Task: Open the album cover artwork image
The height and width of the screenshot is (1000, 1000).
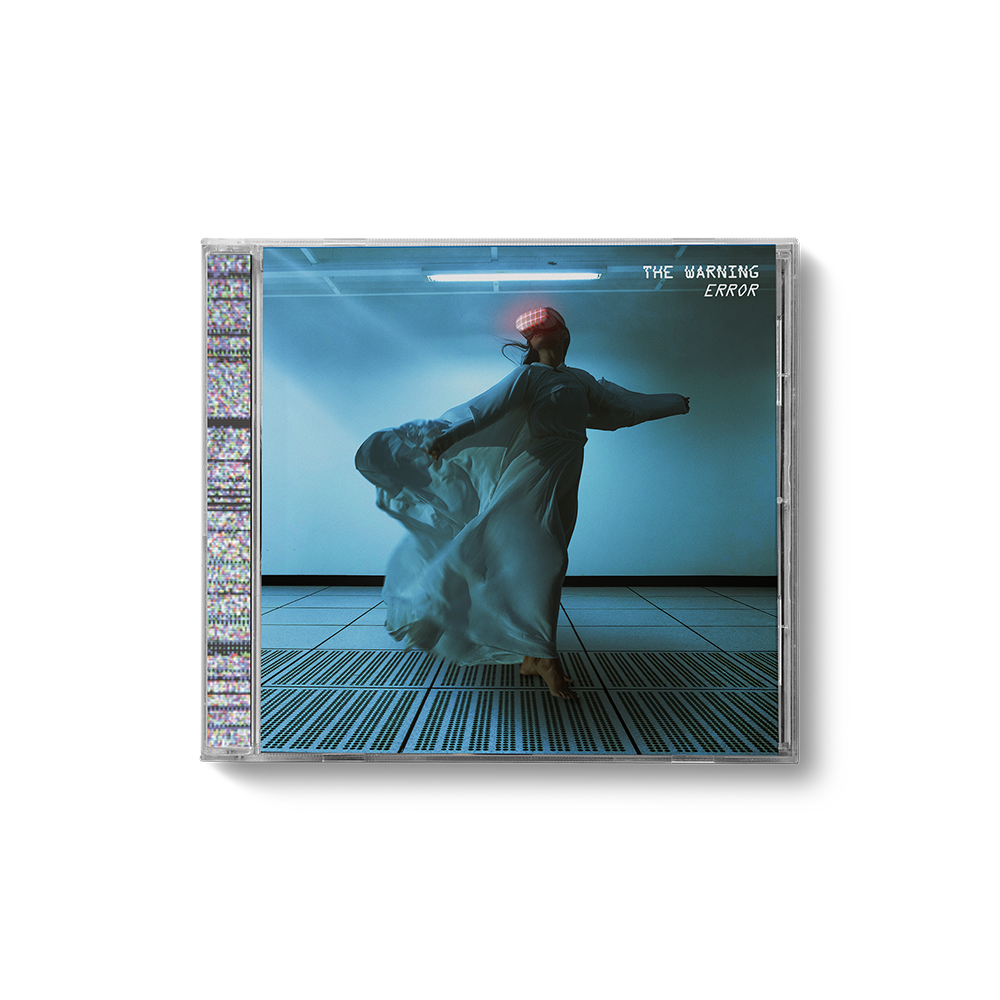Action: pos(518,498)
